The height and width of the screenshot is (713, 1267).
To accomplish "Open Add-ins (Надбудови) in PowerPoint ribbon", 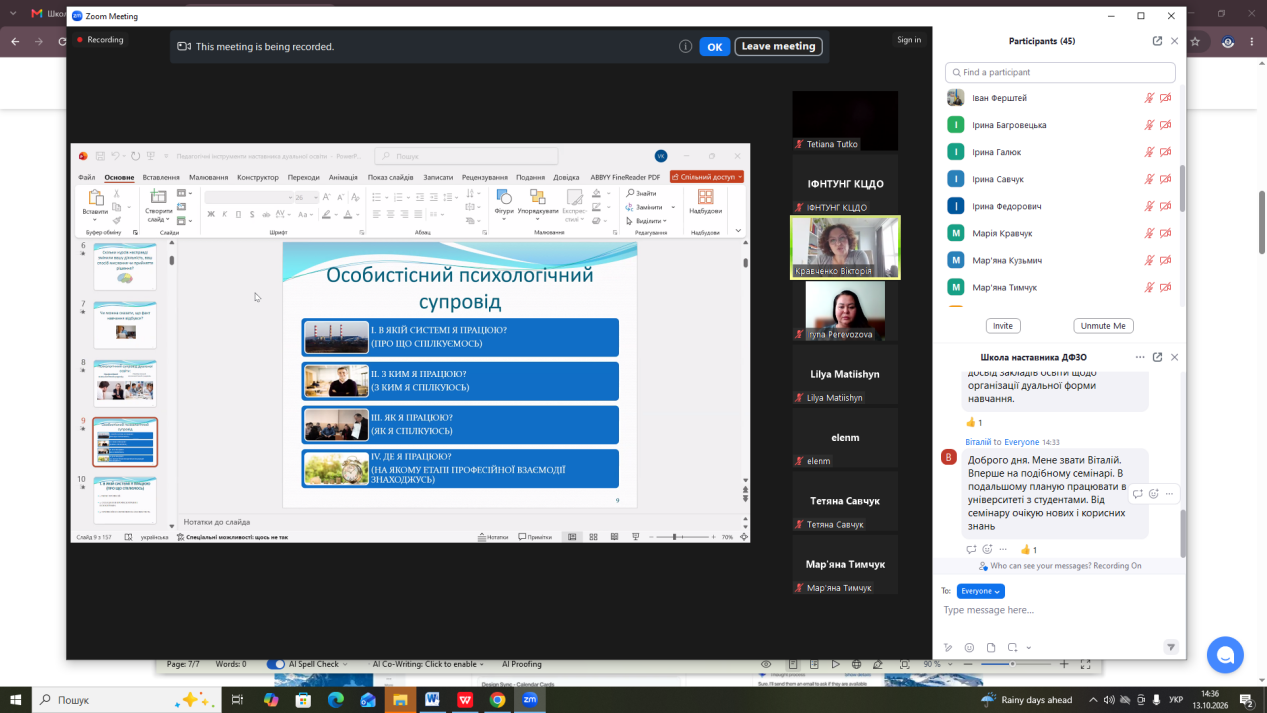I will point(705,201).
